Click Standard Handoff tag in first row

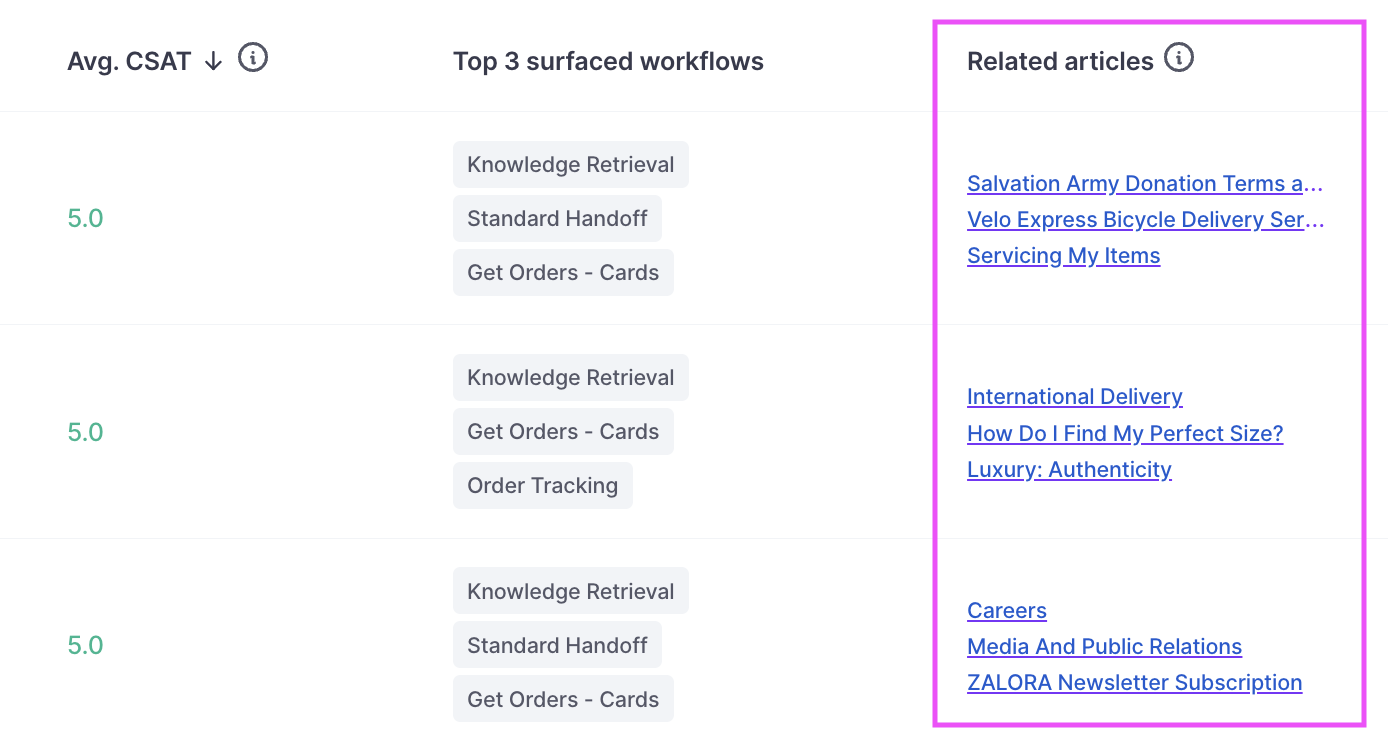(557, 218)
